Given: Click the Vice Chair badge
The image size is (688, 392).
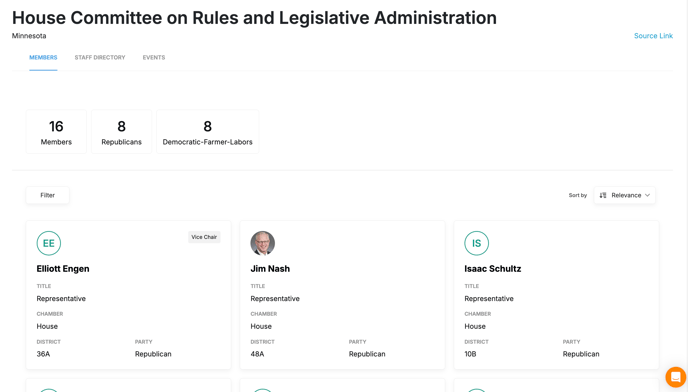Looking at the screenshot, I should [x=204, y=237].
